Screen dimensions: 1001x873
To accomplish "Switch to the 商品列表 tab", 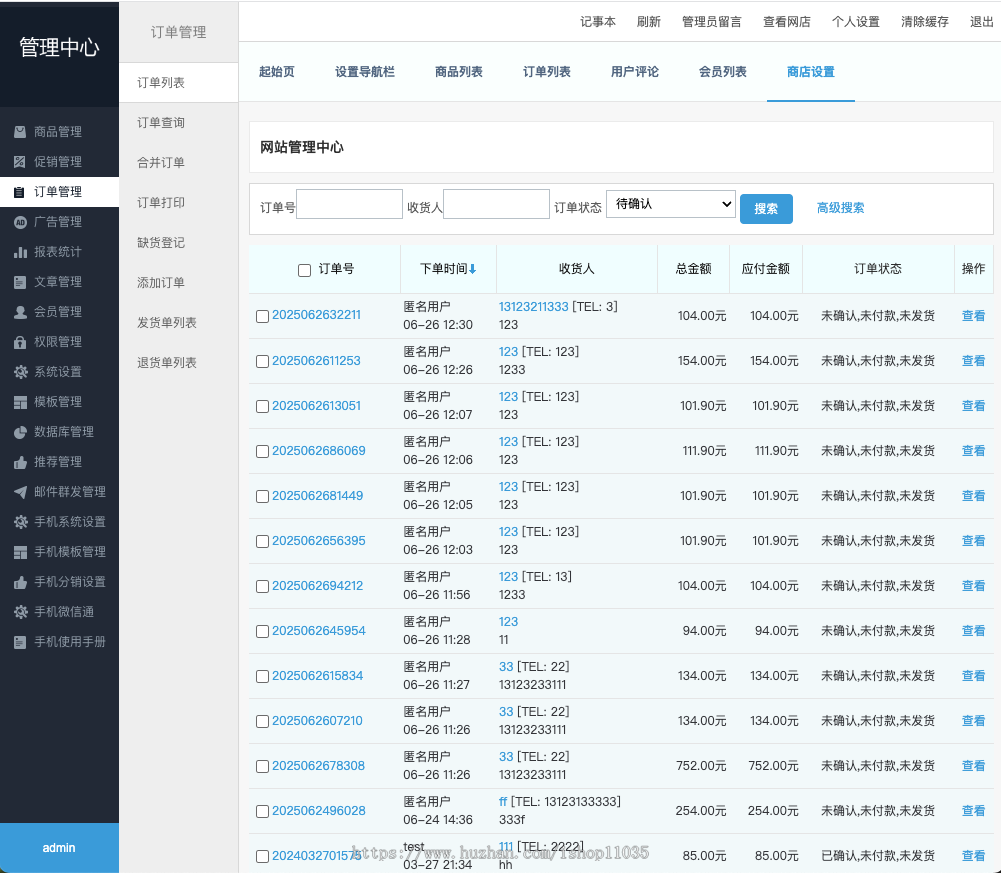I will (458, 72).
